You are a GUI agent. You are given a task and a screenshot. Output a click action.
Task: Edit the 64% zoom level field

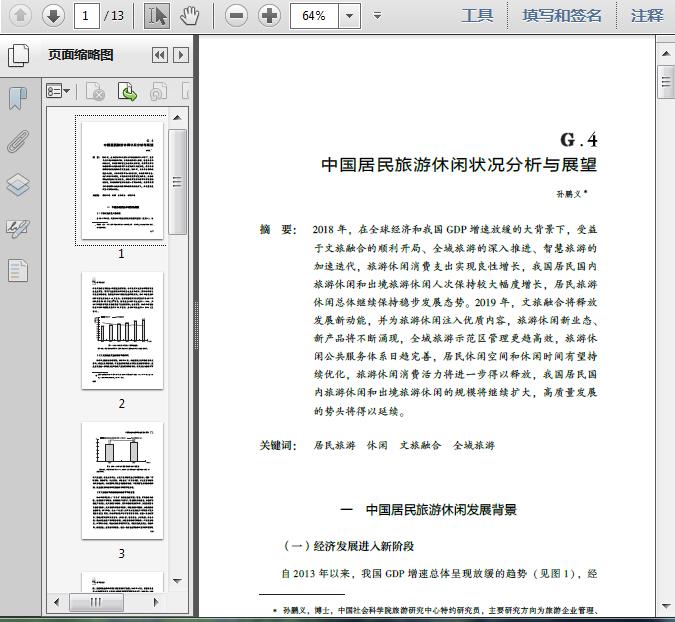coord(314,16)
